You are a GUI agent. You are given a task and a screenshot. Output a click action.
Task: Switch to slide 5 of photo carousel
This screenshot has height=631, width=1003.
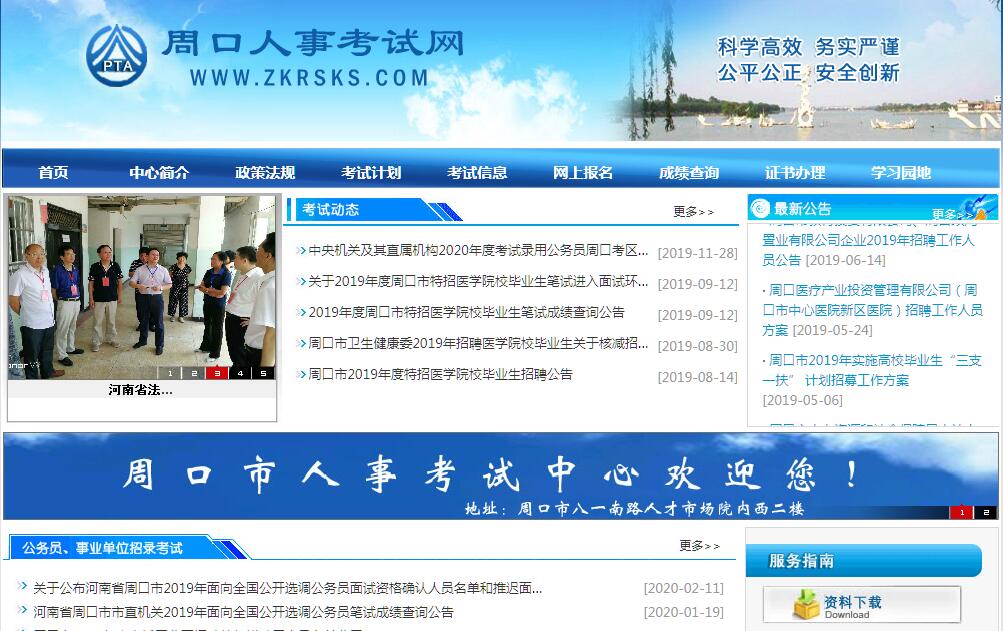pos(263,373)
